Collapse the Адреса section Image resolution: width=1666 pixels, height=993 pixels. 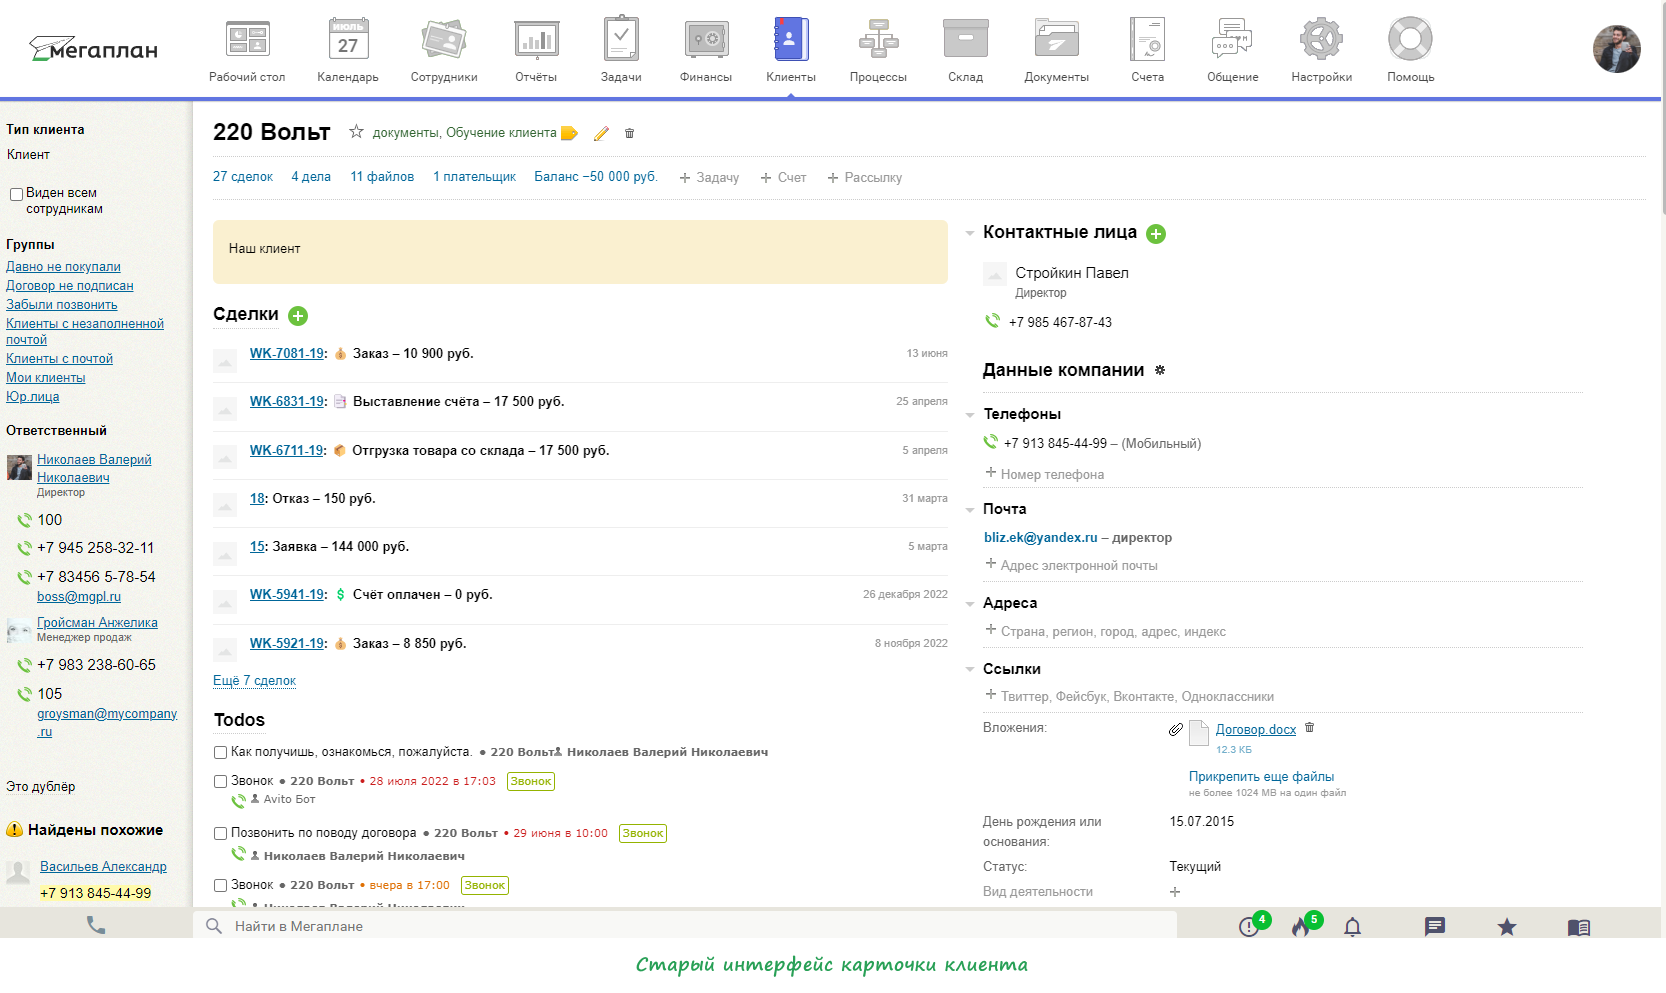(970, 604)
